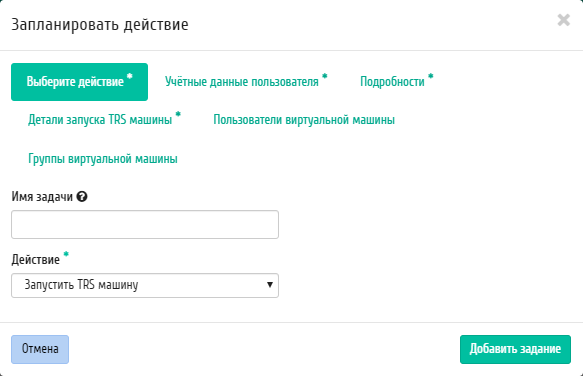Switch to Учётные данные пользователя tab
This screenshot has width=583, height=376.
[x=246, y=82]
